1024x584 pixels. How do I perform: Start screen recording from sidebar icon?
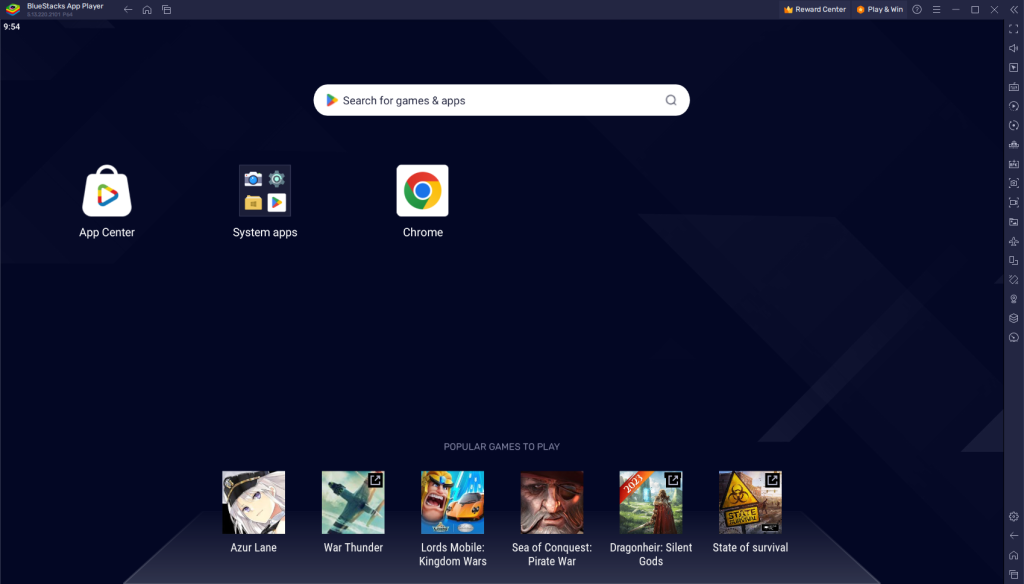tap(1014, 203)
